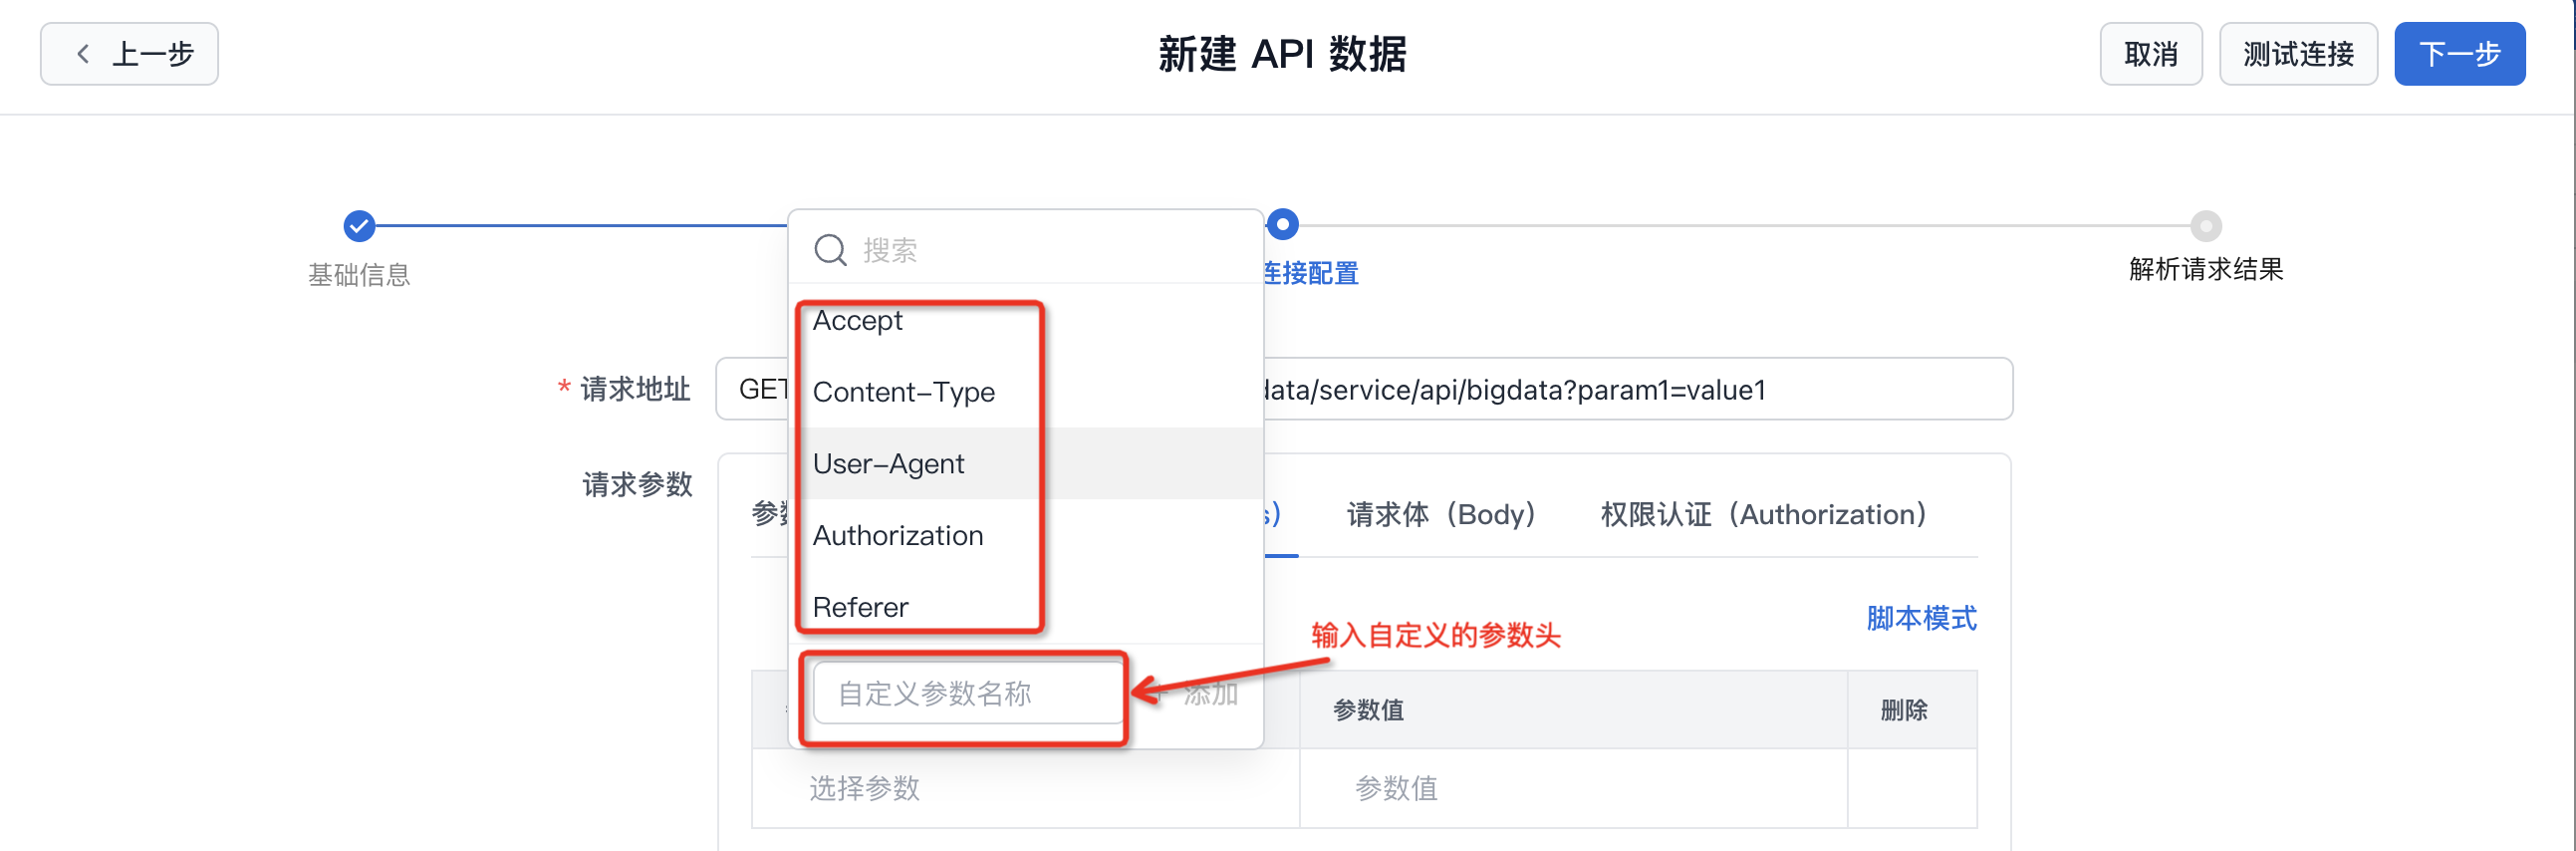The width and height of the screenshot is (2576, 851).
Task: Switch to the 请求体 (Body) tab
Action: 1440,514
